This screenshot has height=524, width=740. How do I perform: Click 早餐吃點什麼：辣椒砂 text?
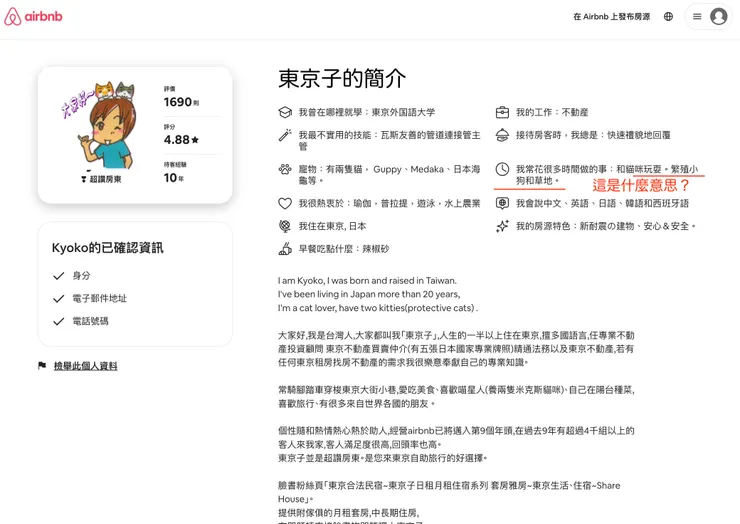pyautogui.click(x=344, y=249)
